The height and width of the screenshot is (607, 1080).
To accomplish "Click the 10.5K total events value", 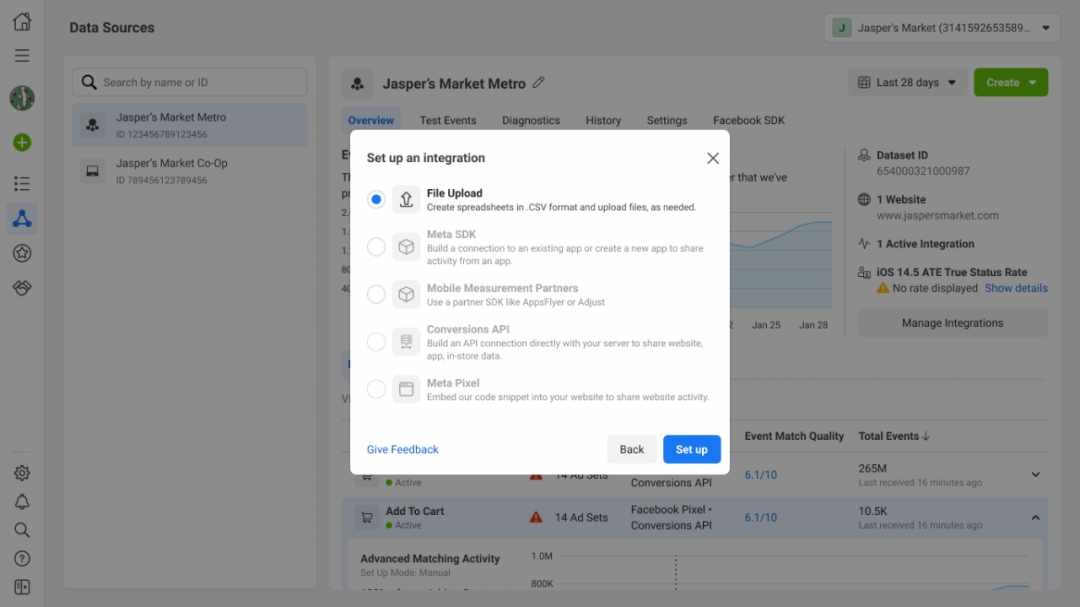I will pos(873,511).
